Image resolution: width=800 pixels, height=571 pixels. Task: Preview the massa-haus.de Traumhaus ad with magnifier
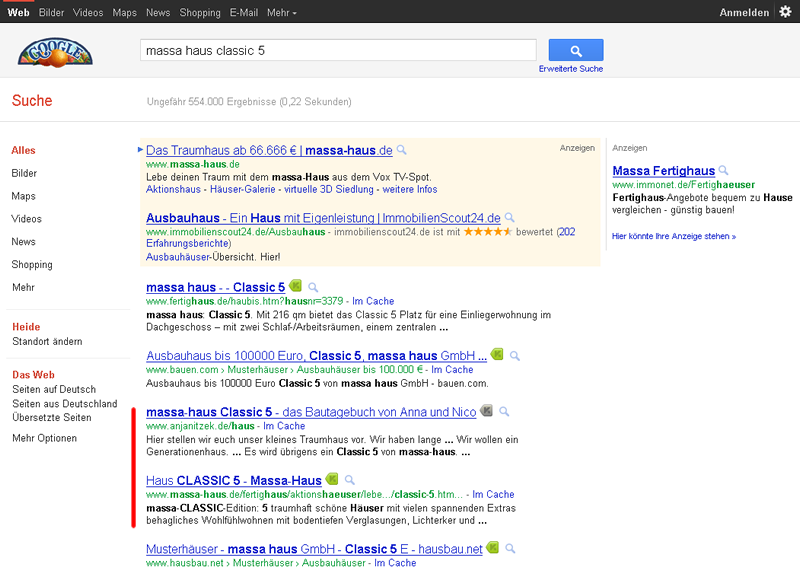(402, 150)
